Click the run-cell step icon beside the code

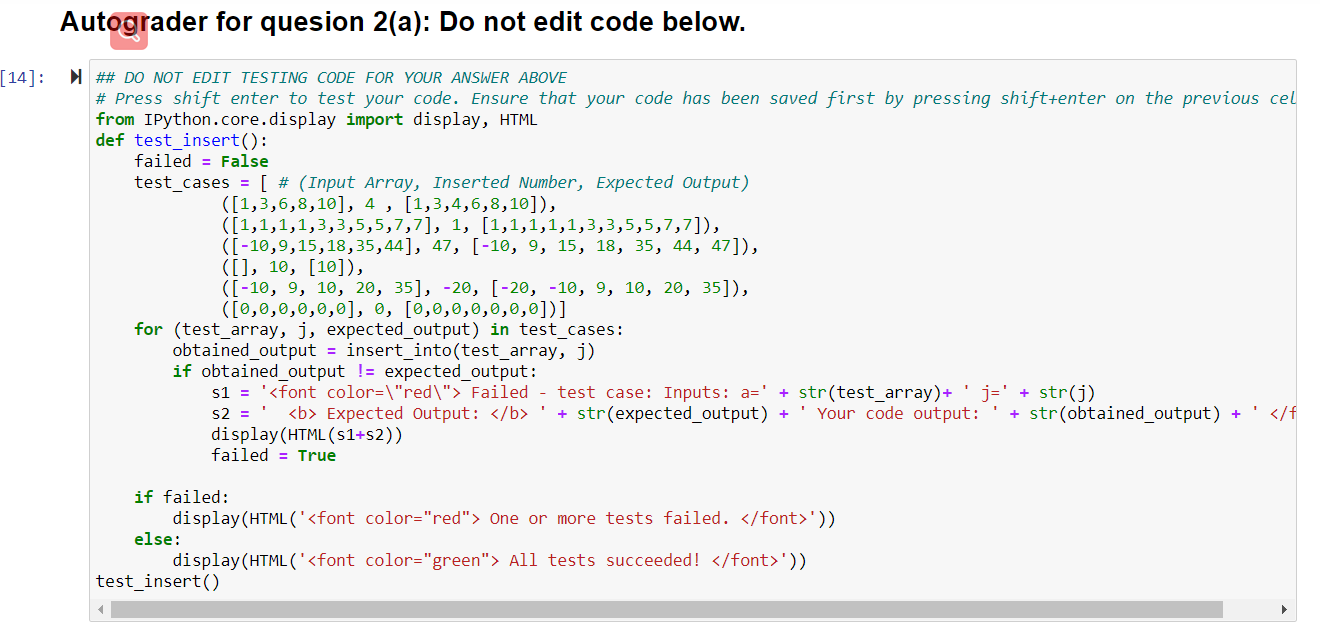[74, 76]
